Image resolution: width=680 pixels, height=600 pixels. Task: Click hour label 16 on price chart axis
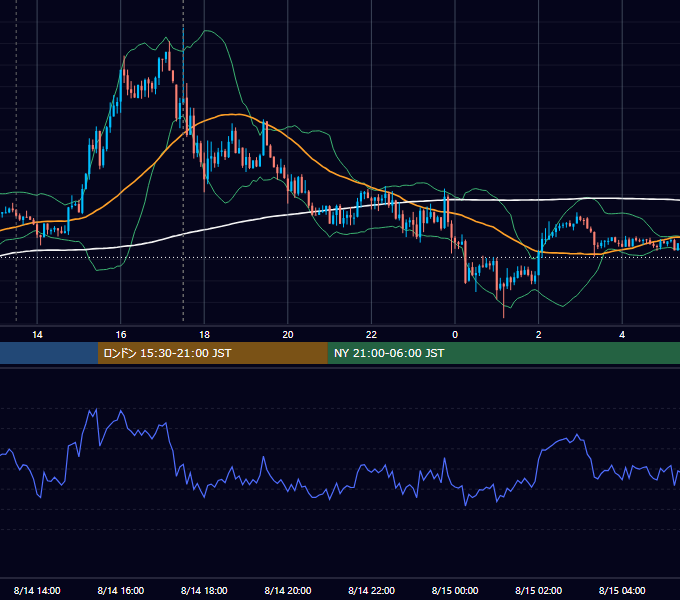click(x=121, y=334)
